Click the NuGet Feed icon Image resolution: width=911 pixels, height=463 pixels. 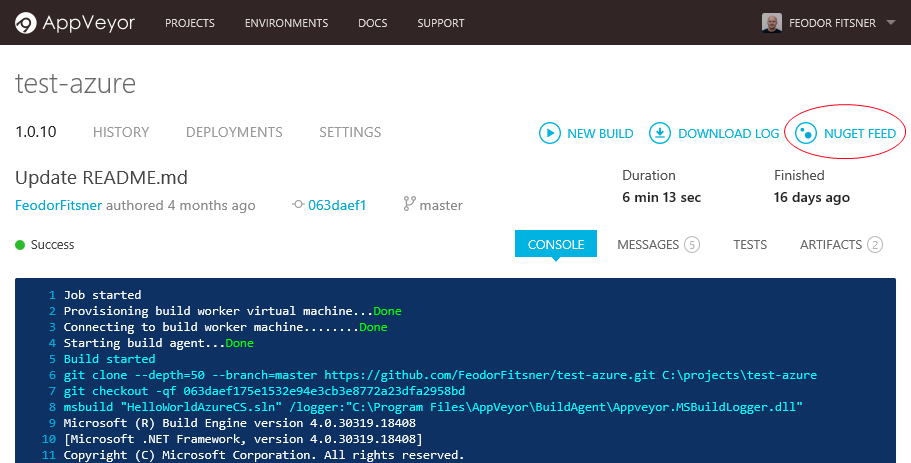806,133
